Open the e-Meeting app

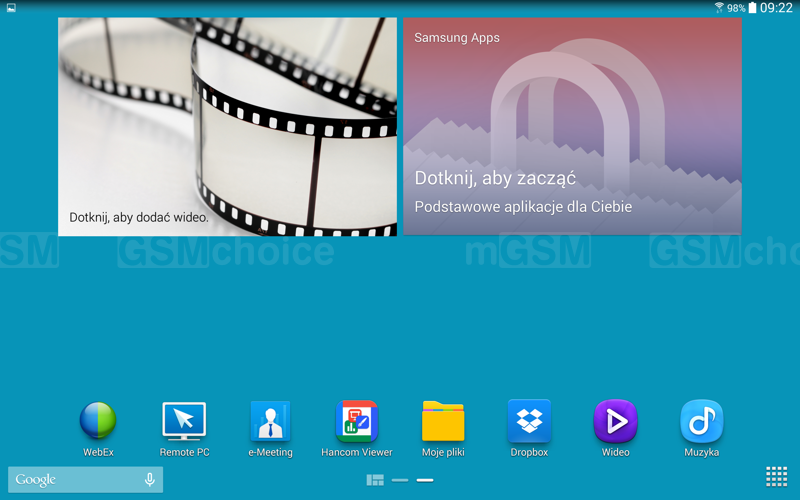[x=270, y=422]
